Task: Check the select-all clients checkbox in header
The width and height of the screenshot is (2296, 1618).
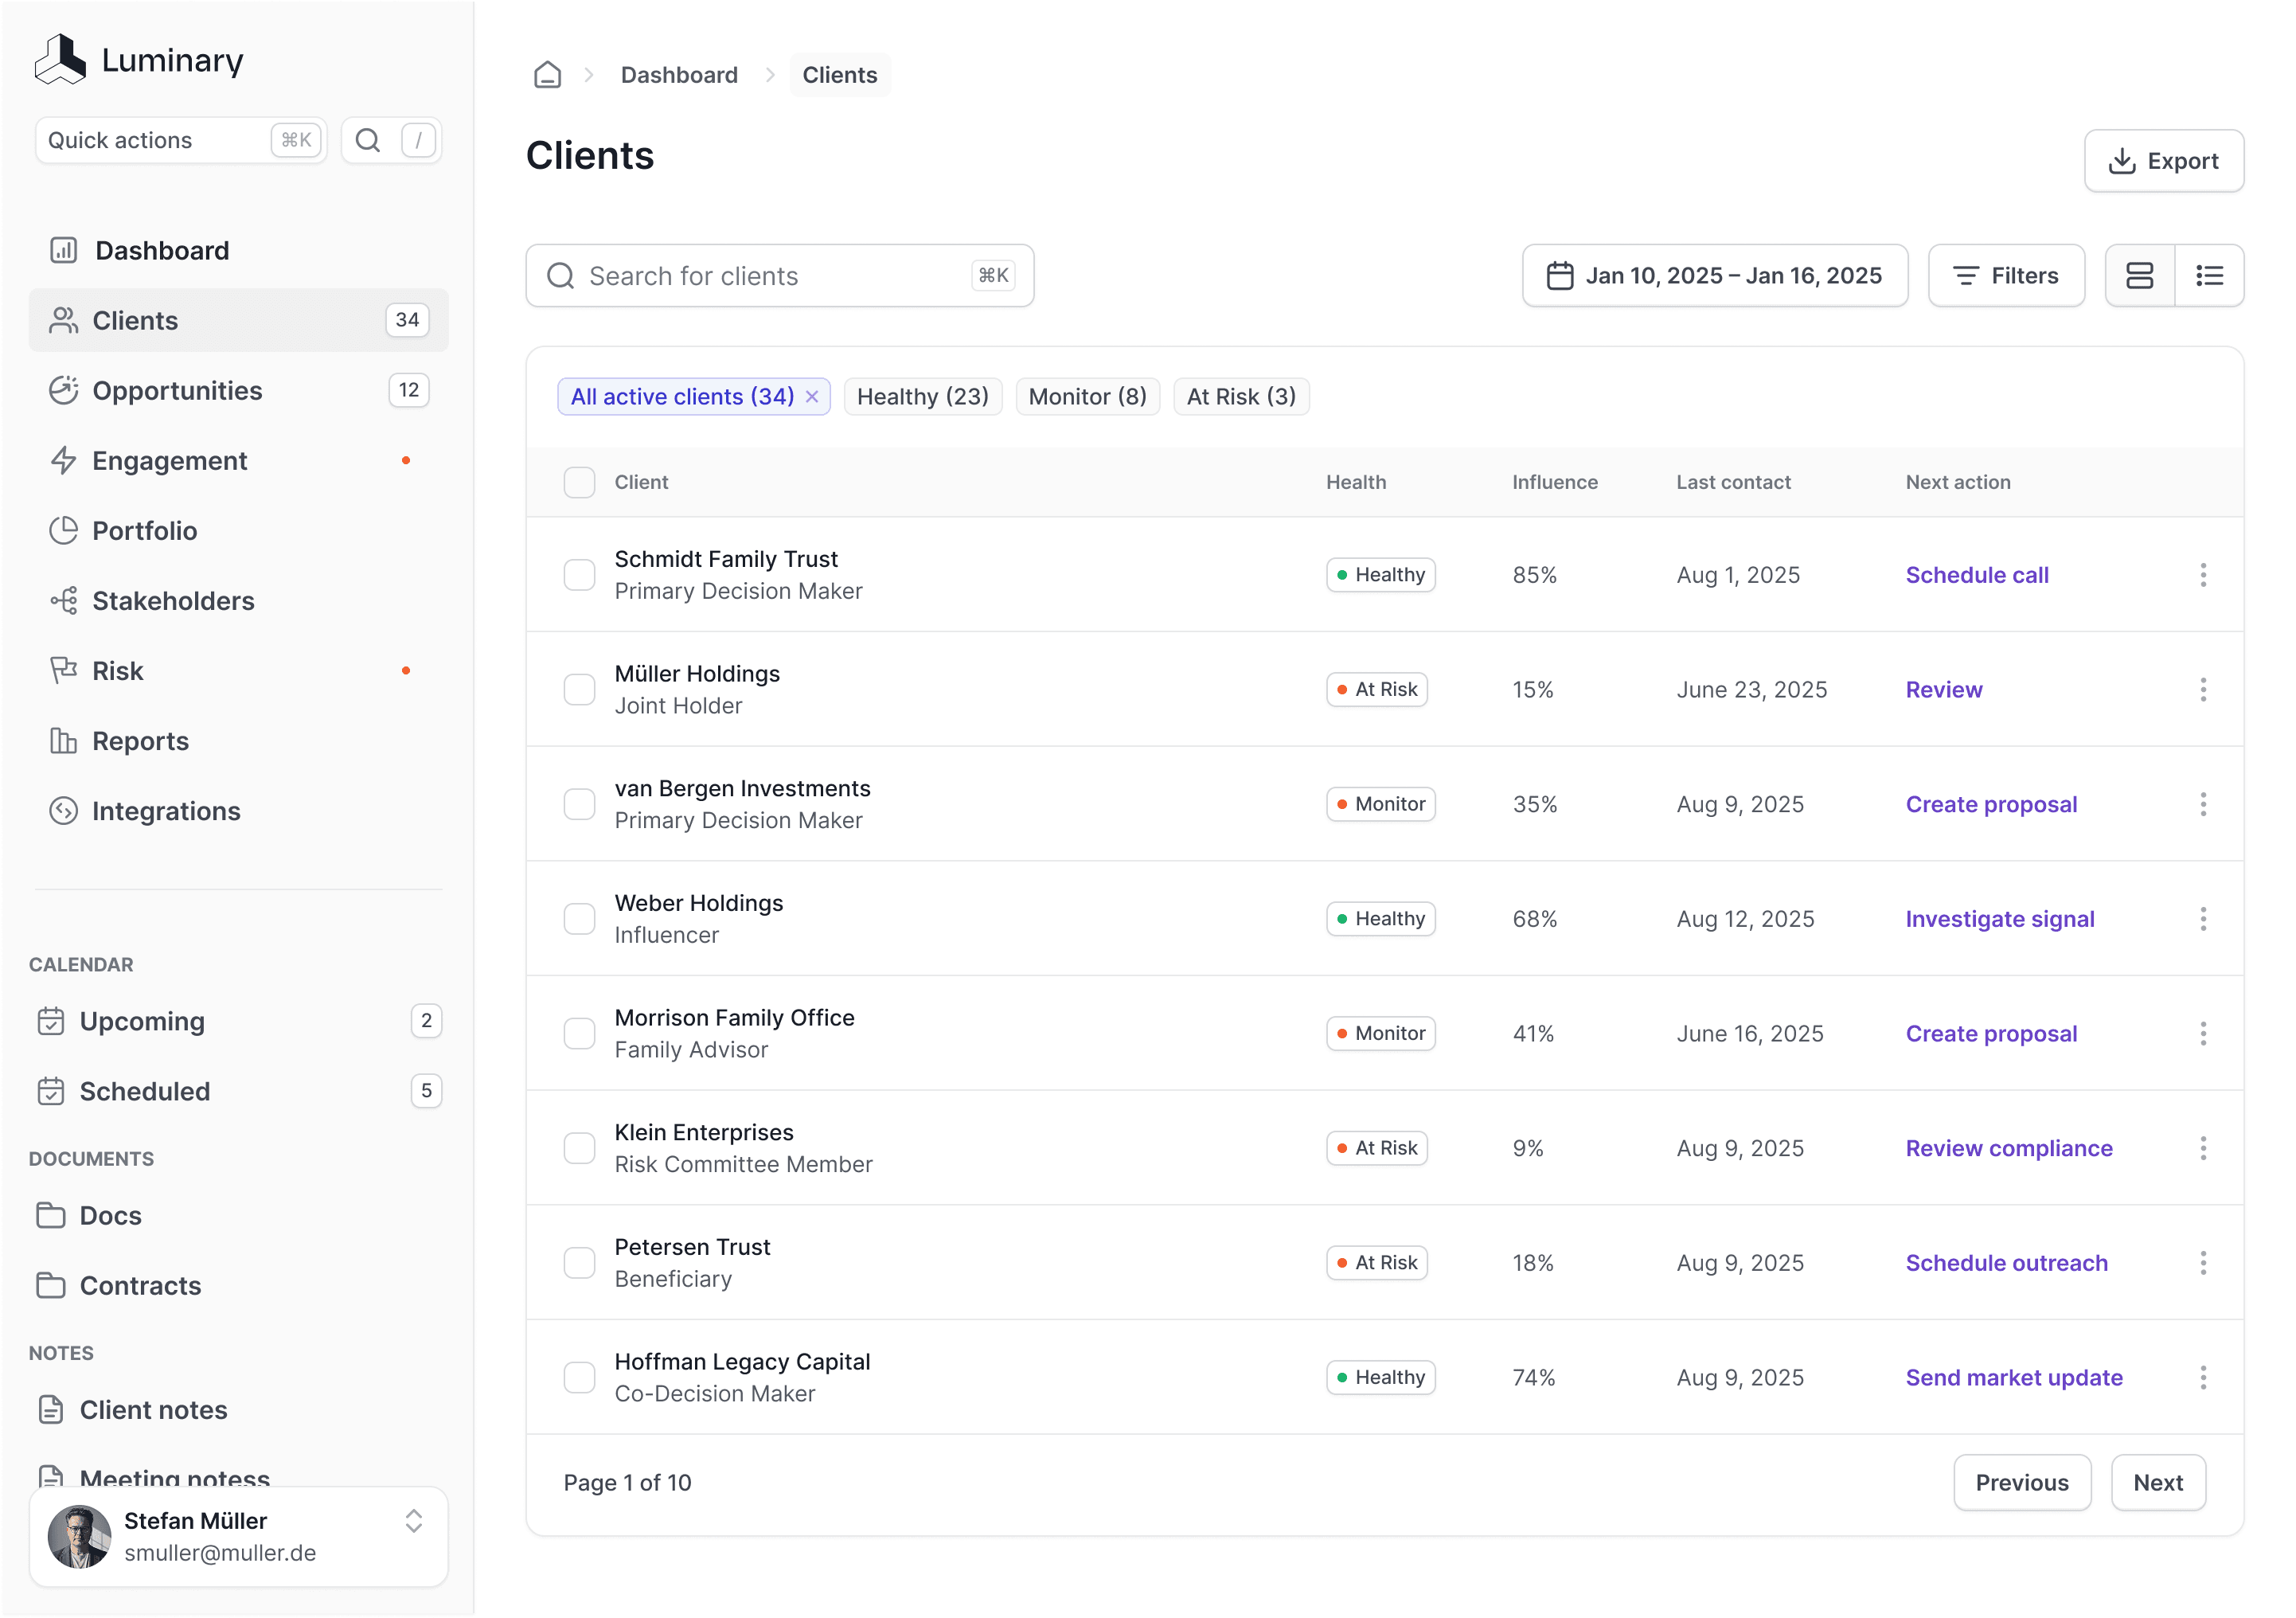Action: (x=579, y=482)
